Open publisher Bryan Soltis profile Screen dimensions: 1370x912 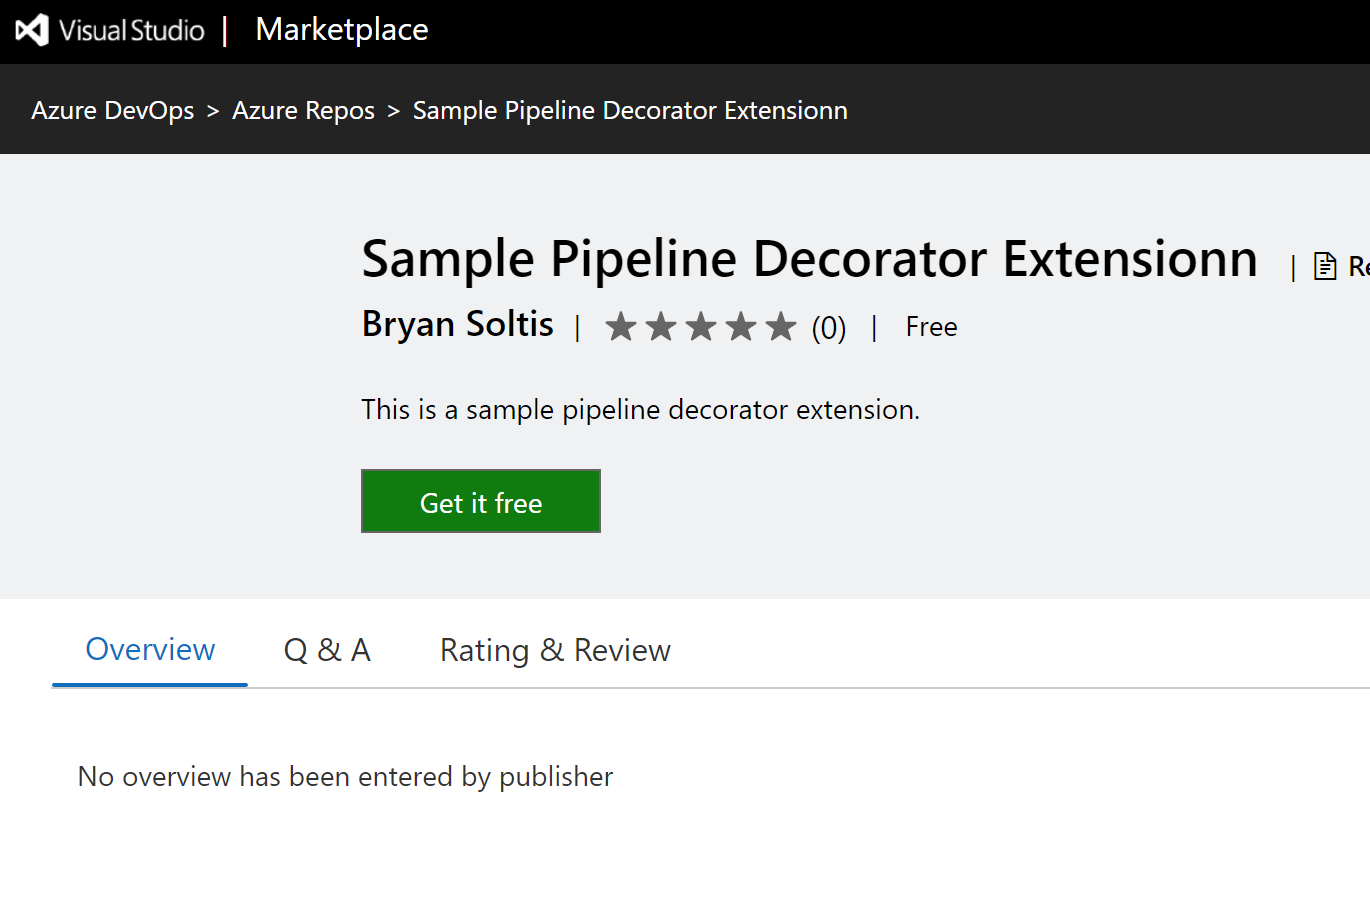457,323
